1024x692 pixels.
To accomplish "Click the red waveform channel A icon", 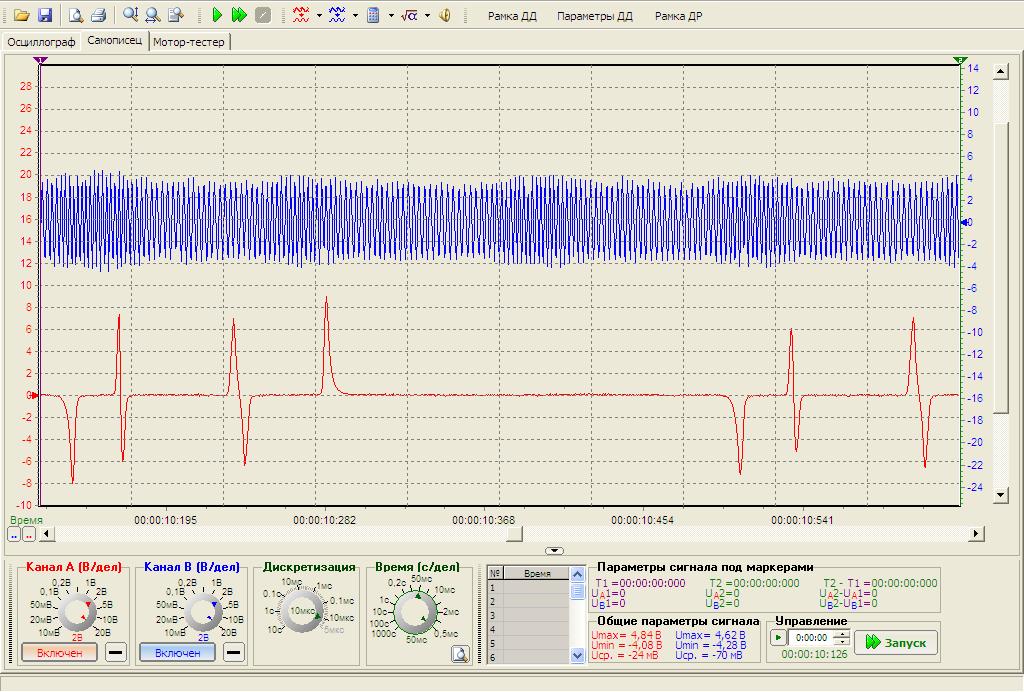I will click(301, 15).
